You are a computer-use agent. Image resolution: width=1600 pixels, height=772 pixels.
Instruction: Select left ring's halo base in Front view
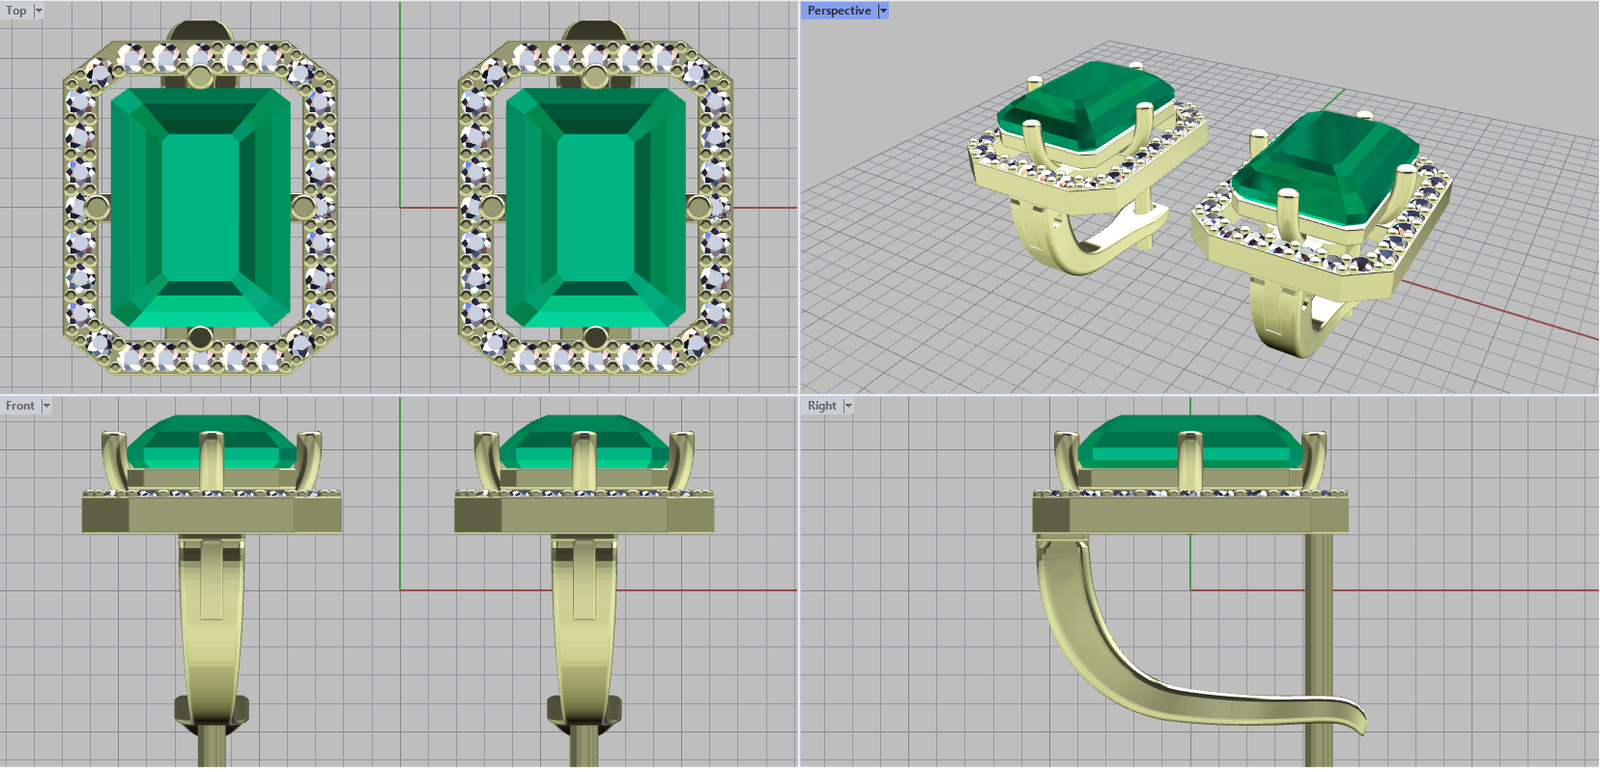click(x=210, y=515)
